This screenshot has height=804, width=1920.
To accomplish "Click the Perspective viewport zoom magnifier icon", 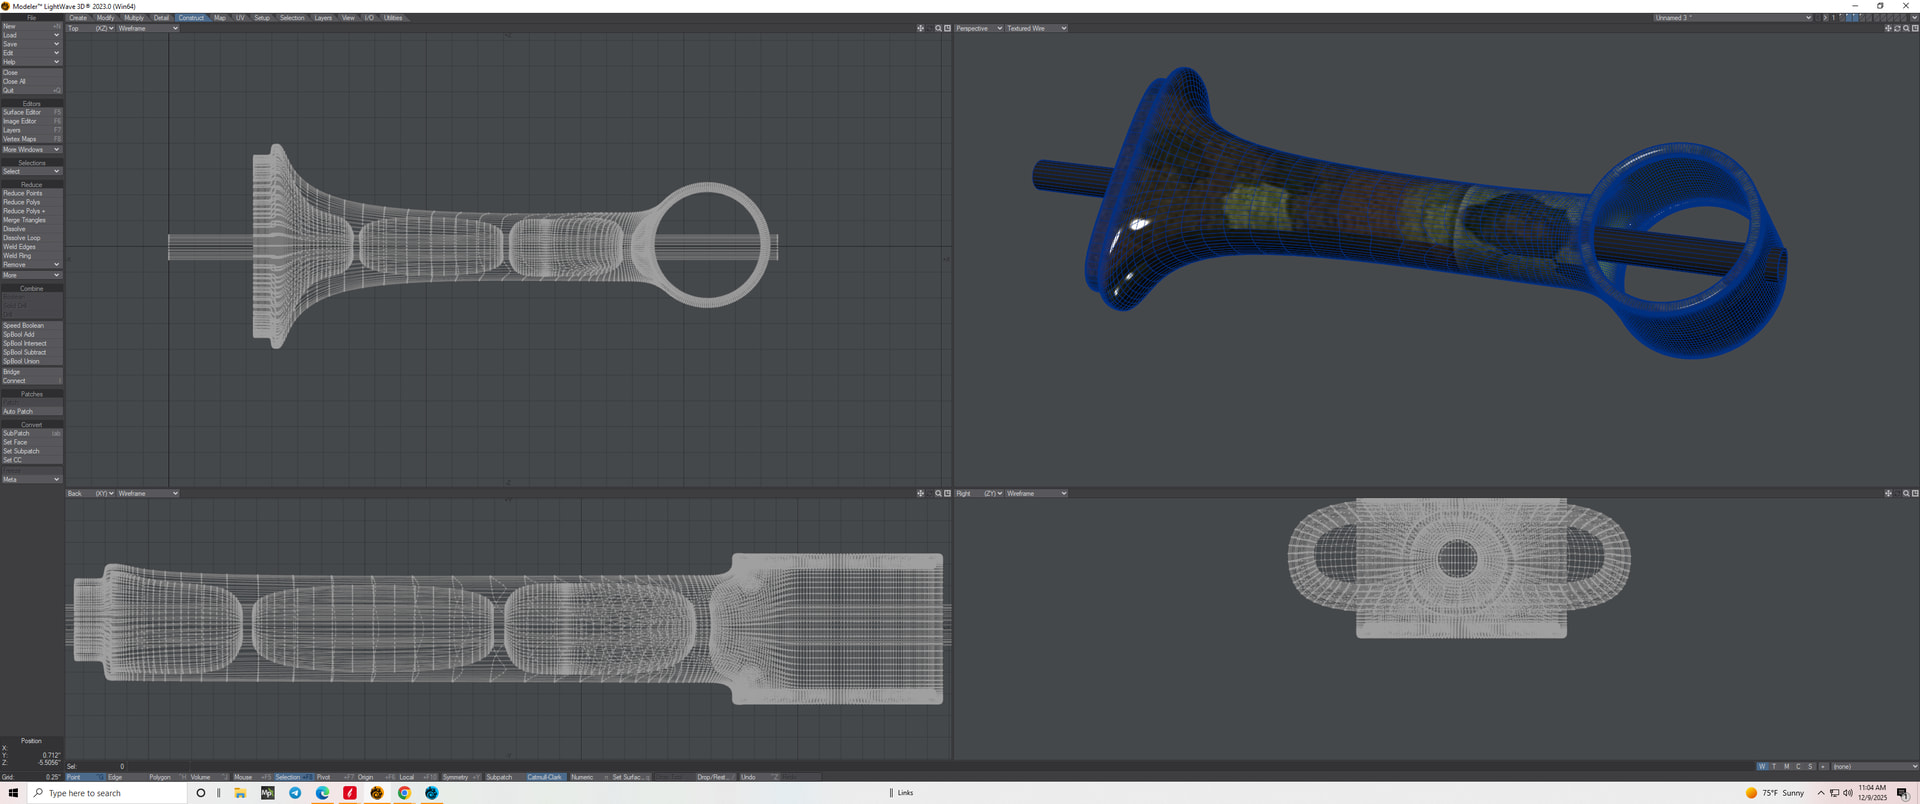I will (1906, 28).
